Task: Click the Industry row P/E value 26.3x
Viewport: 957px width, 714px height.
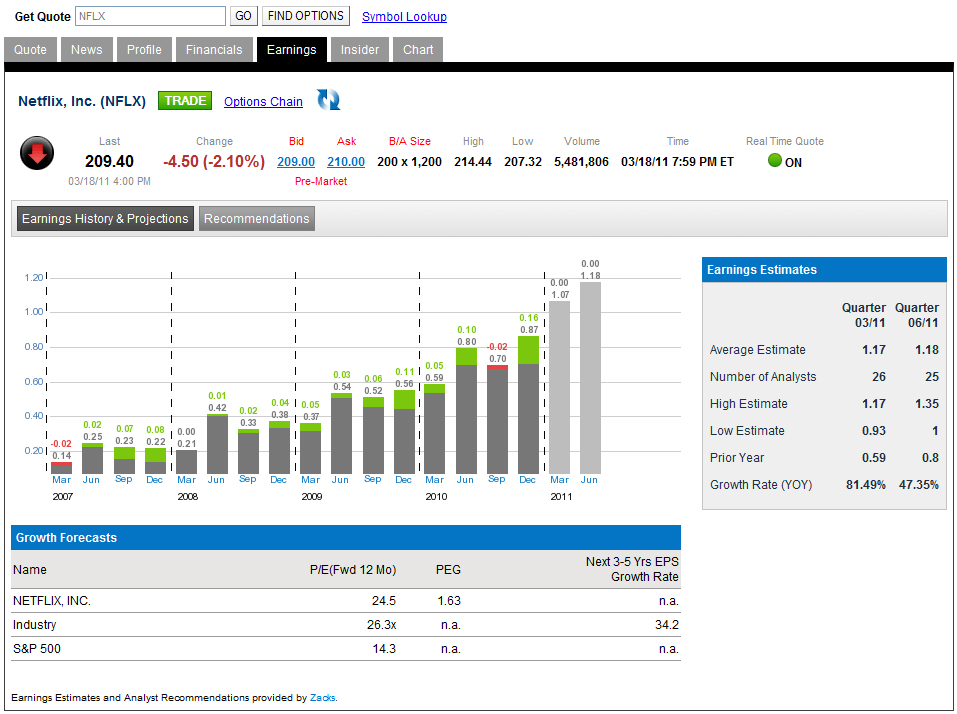Action: click(381, 624)
